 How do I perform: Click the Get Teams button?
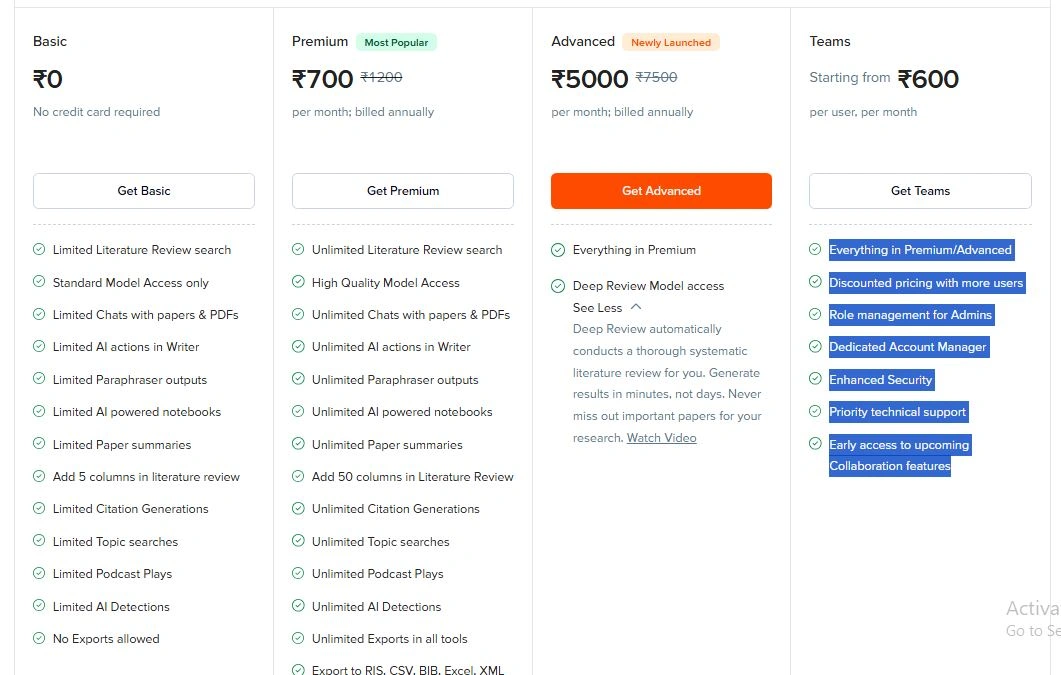tap(920, 191)
